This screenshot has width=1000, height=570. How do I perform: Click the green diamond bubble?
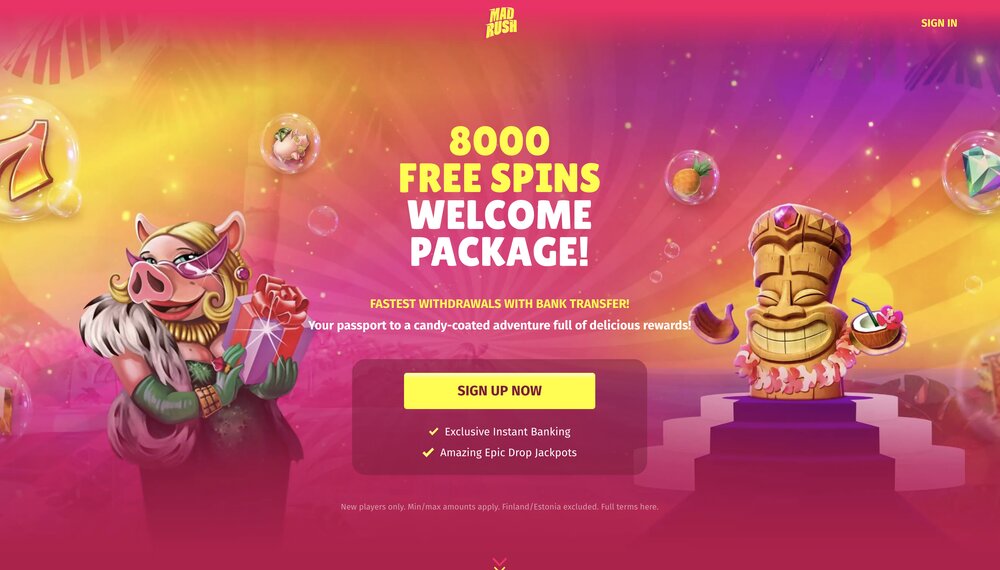973,171
